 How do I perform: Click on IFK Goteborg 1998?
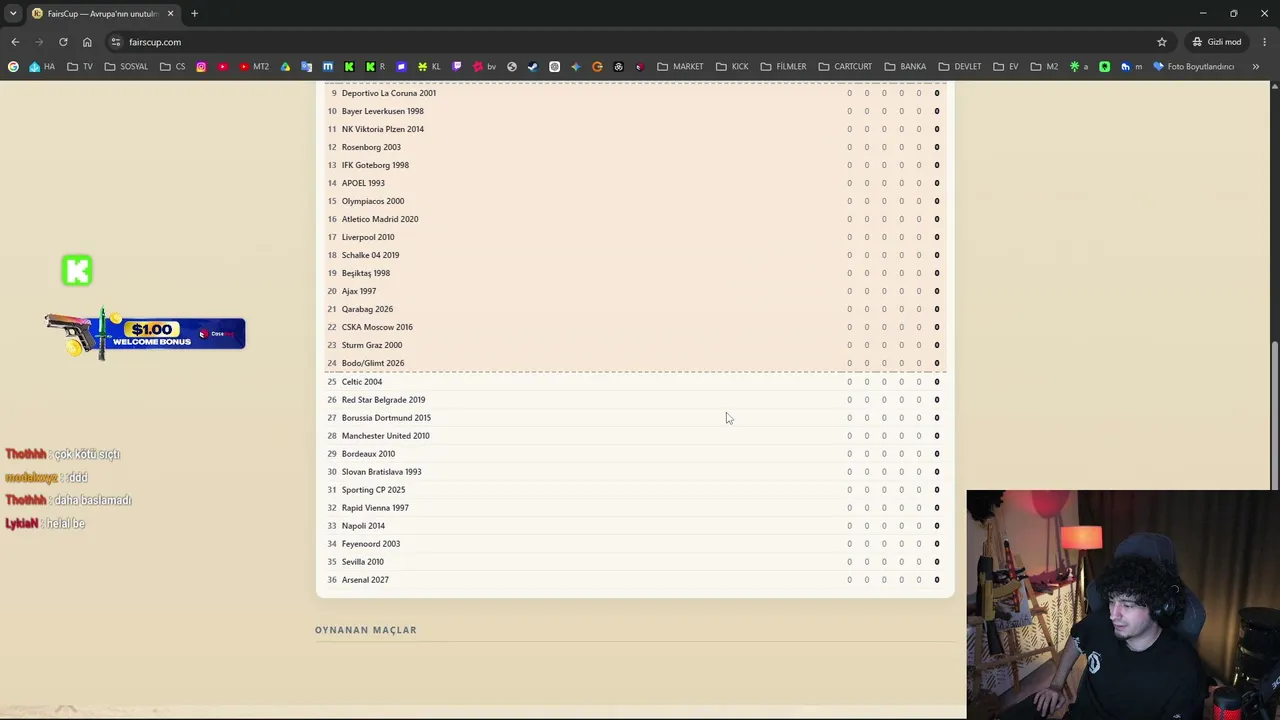(375, 165)
